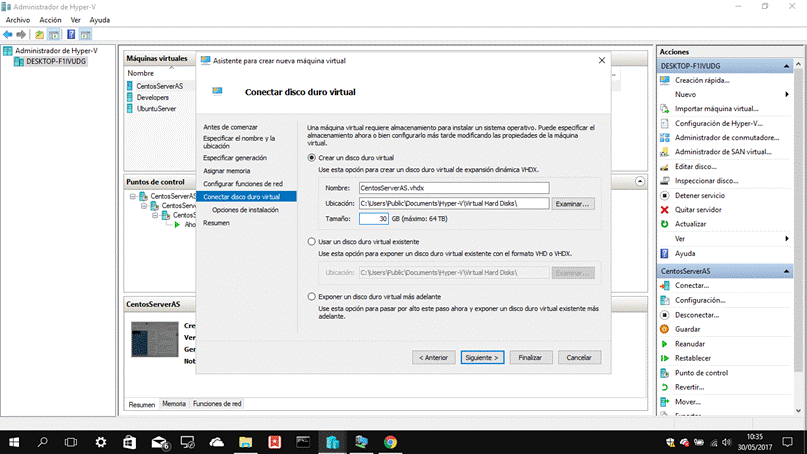This screenshot has height=454, width=807.
Task: Expand the Nuevo submenu arrow
Action: tap(786, 94)
